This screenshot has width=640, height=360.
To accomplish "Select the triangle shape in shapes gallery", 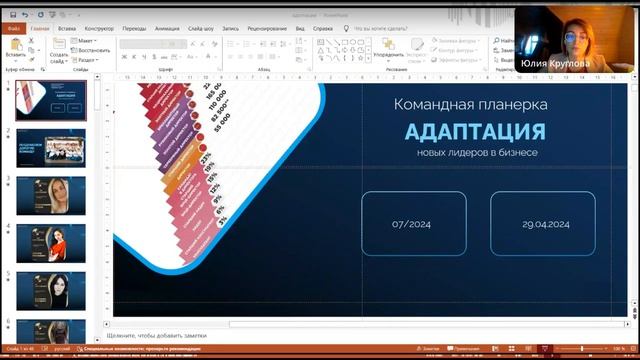I will (320, 50).
